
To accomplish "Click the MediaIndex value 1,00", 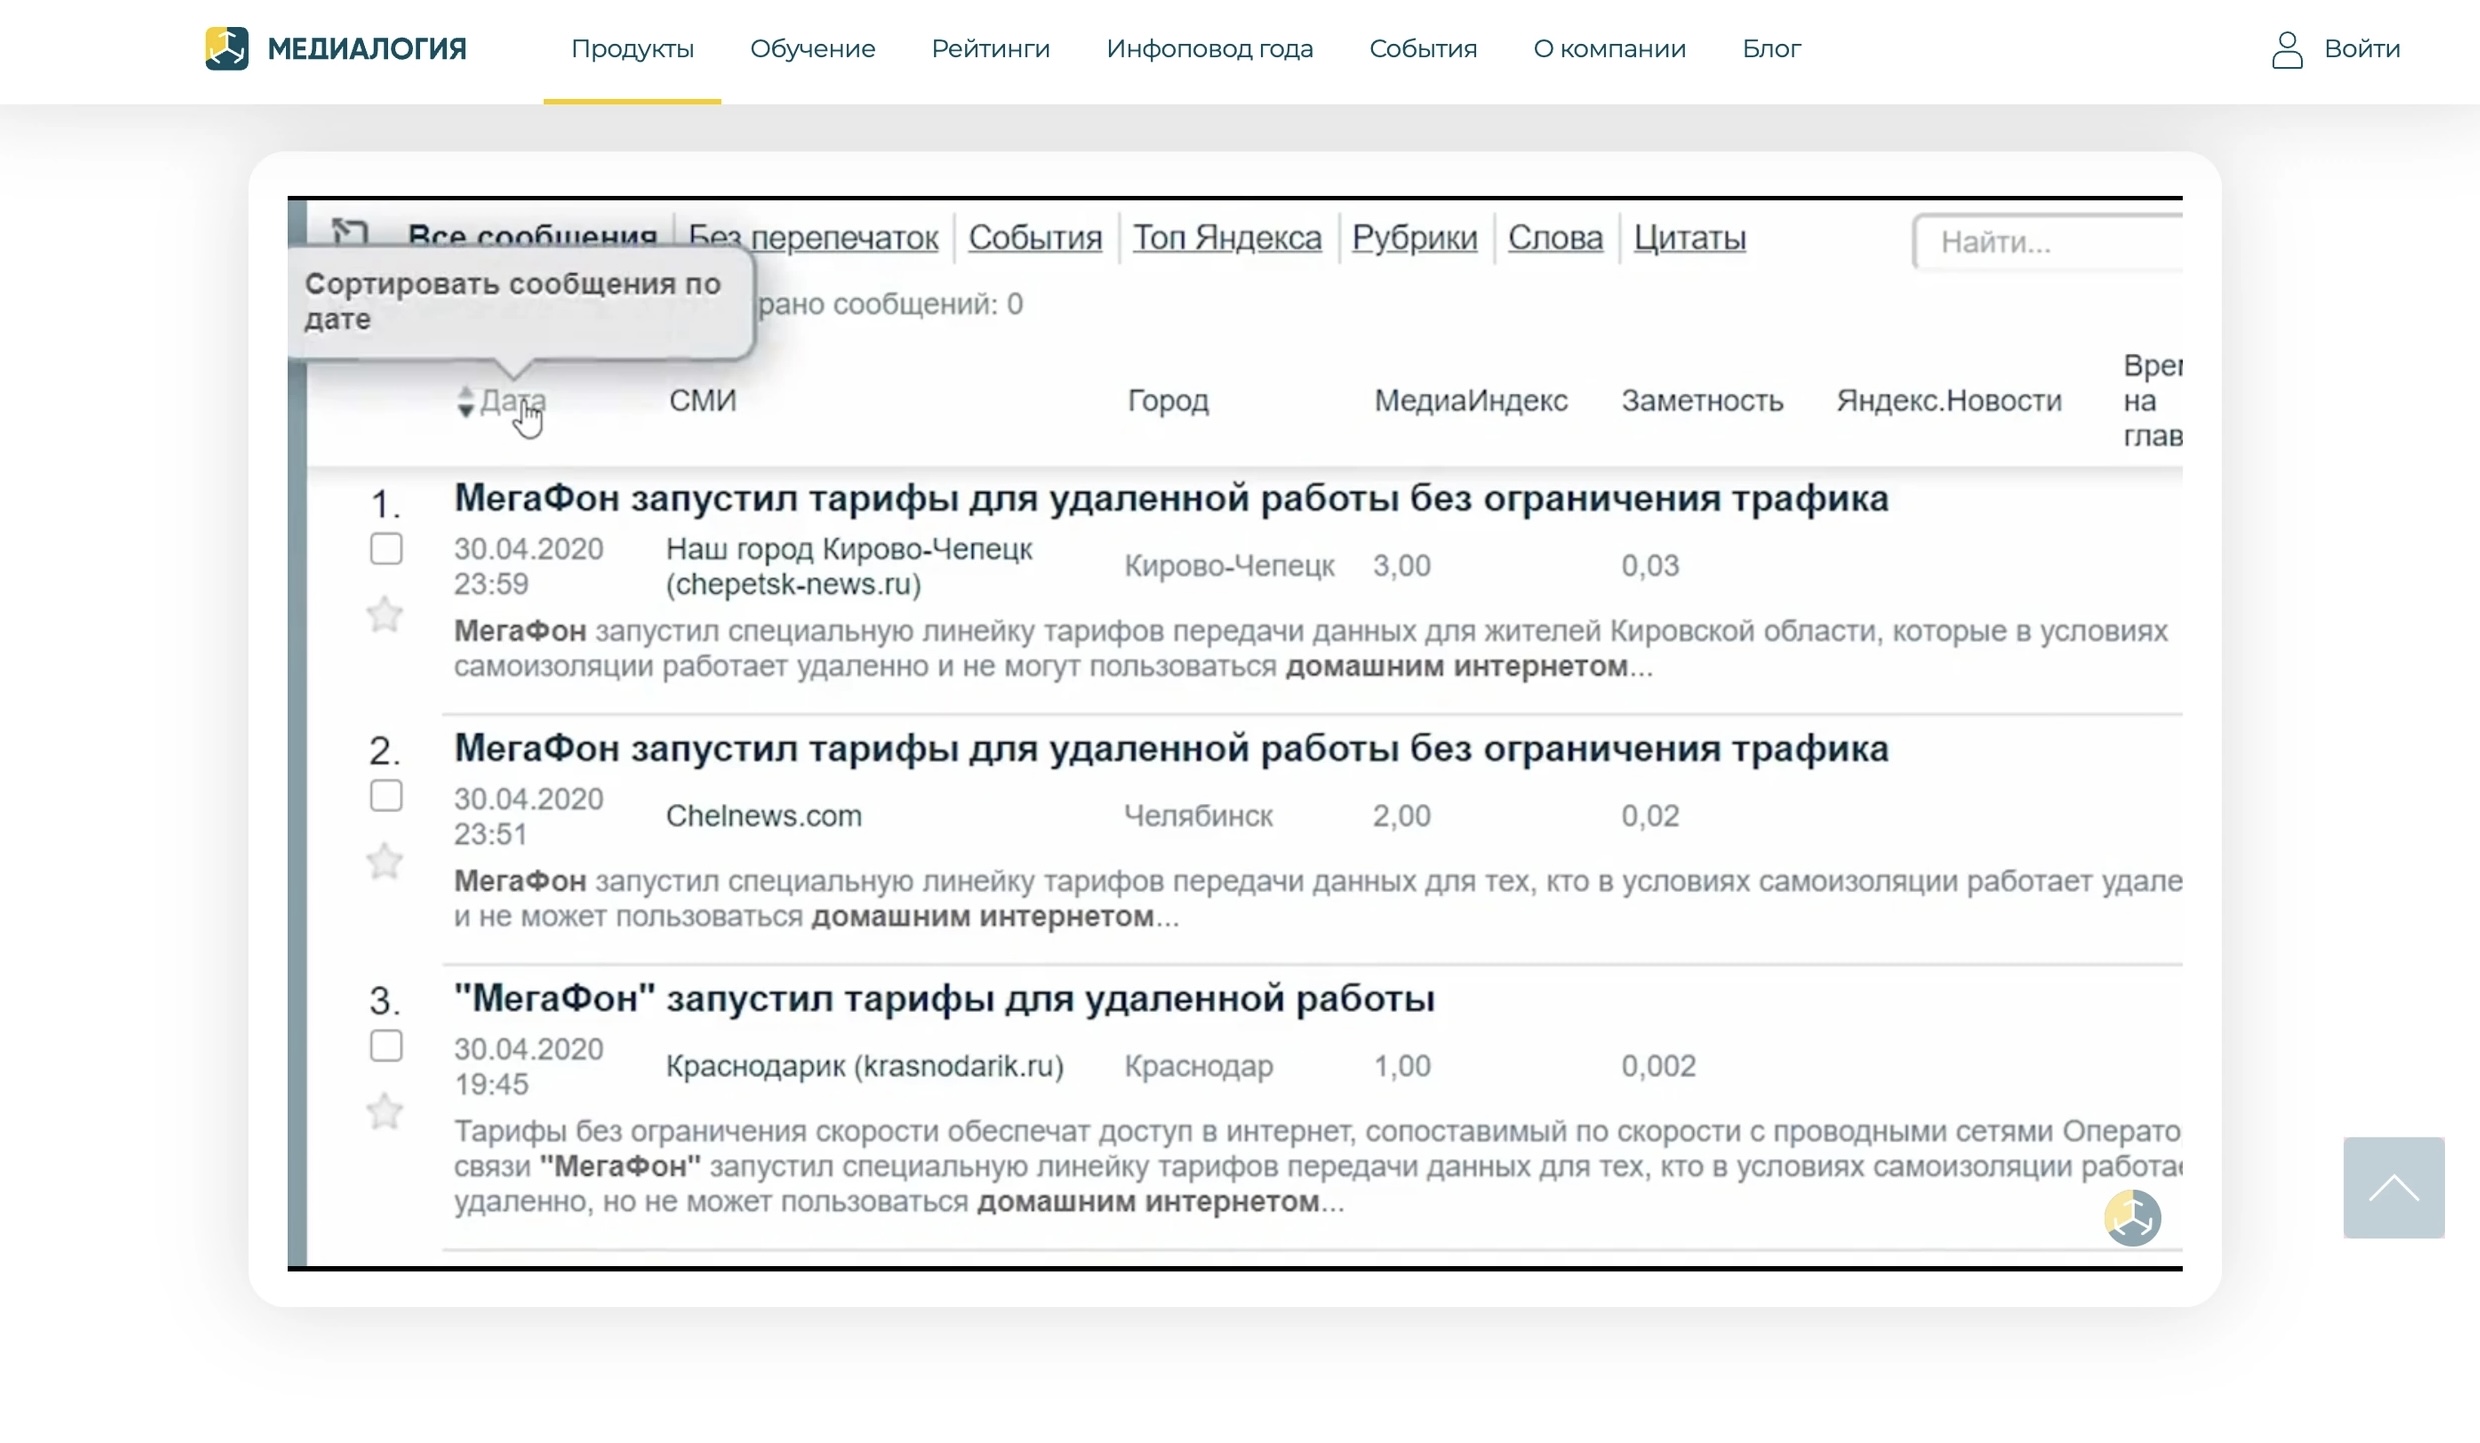I will coord(1401,1066).
